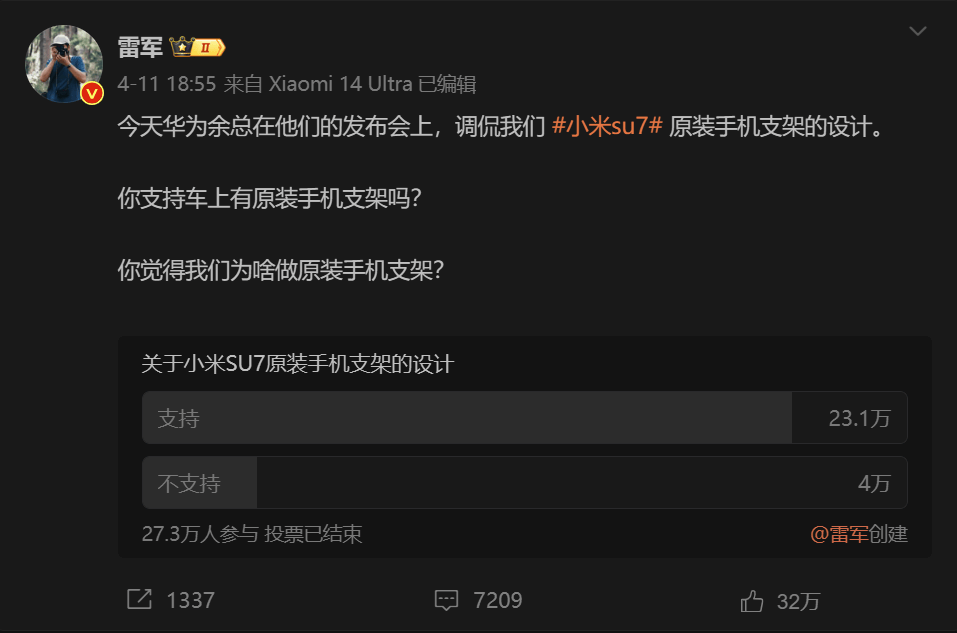This screenshot has width=957, height=633.
Task: Click the crown membership level badge
Action: click(198, 47)
